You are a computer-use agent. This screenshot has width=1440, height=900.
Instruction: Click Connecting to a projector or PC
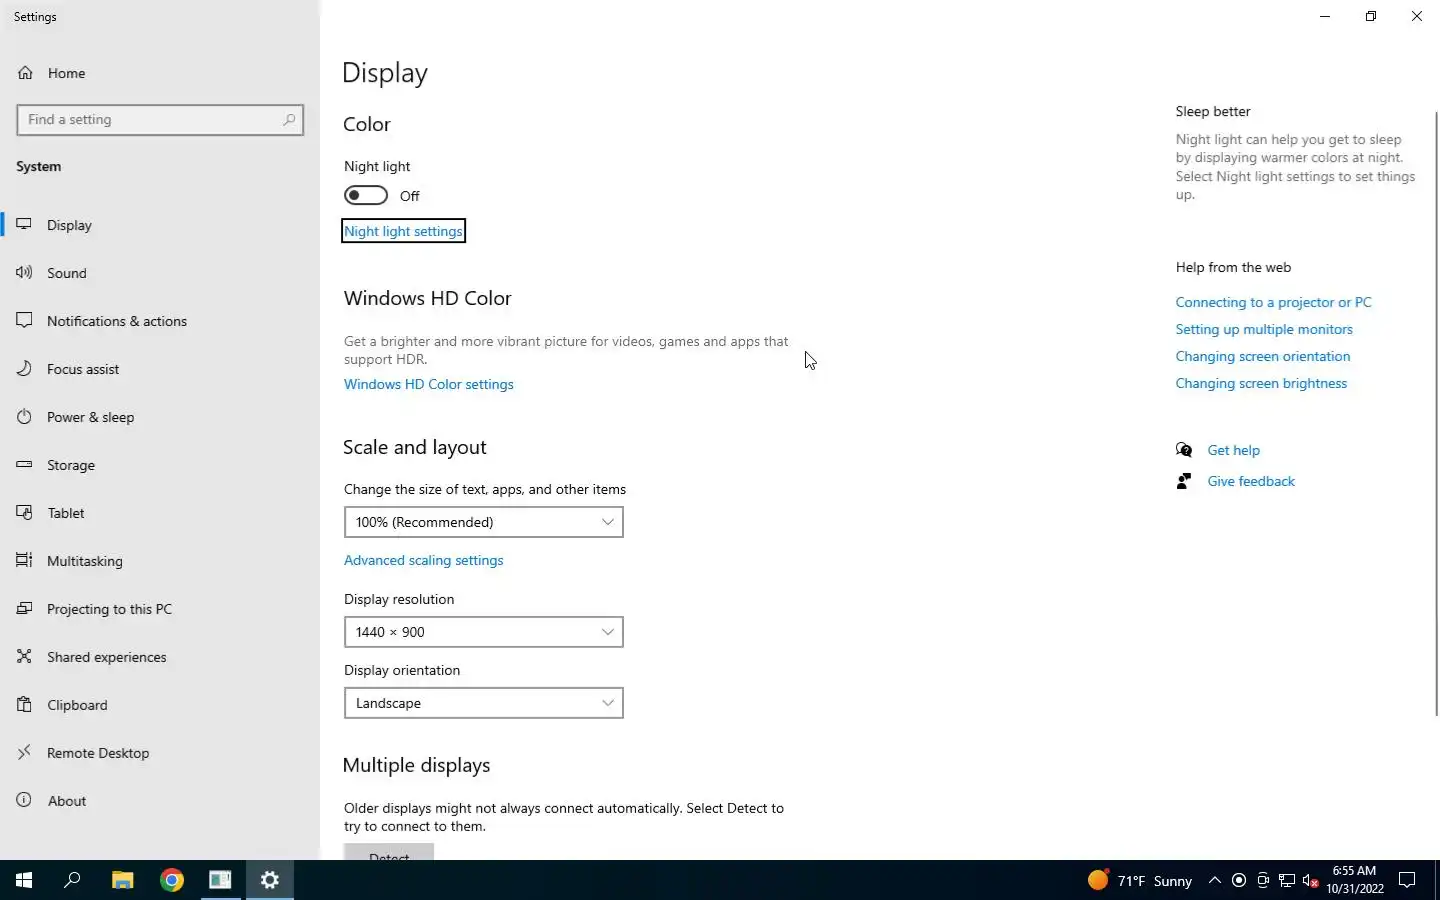pos(1273,302)
